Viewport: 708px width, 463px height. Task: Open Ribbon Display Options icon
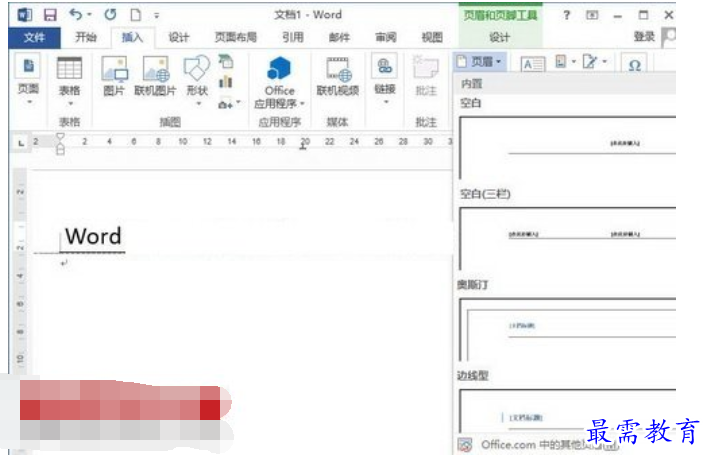point(592,15)
